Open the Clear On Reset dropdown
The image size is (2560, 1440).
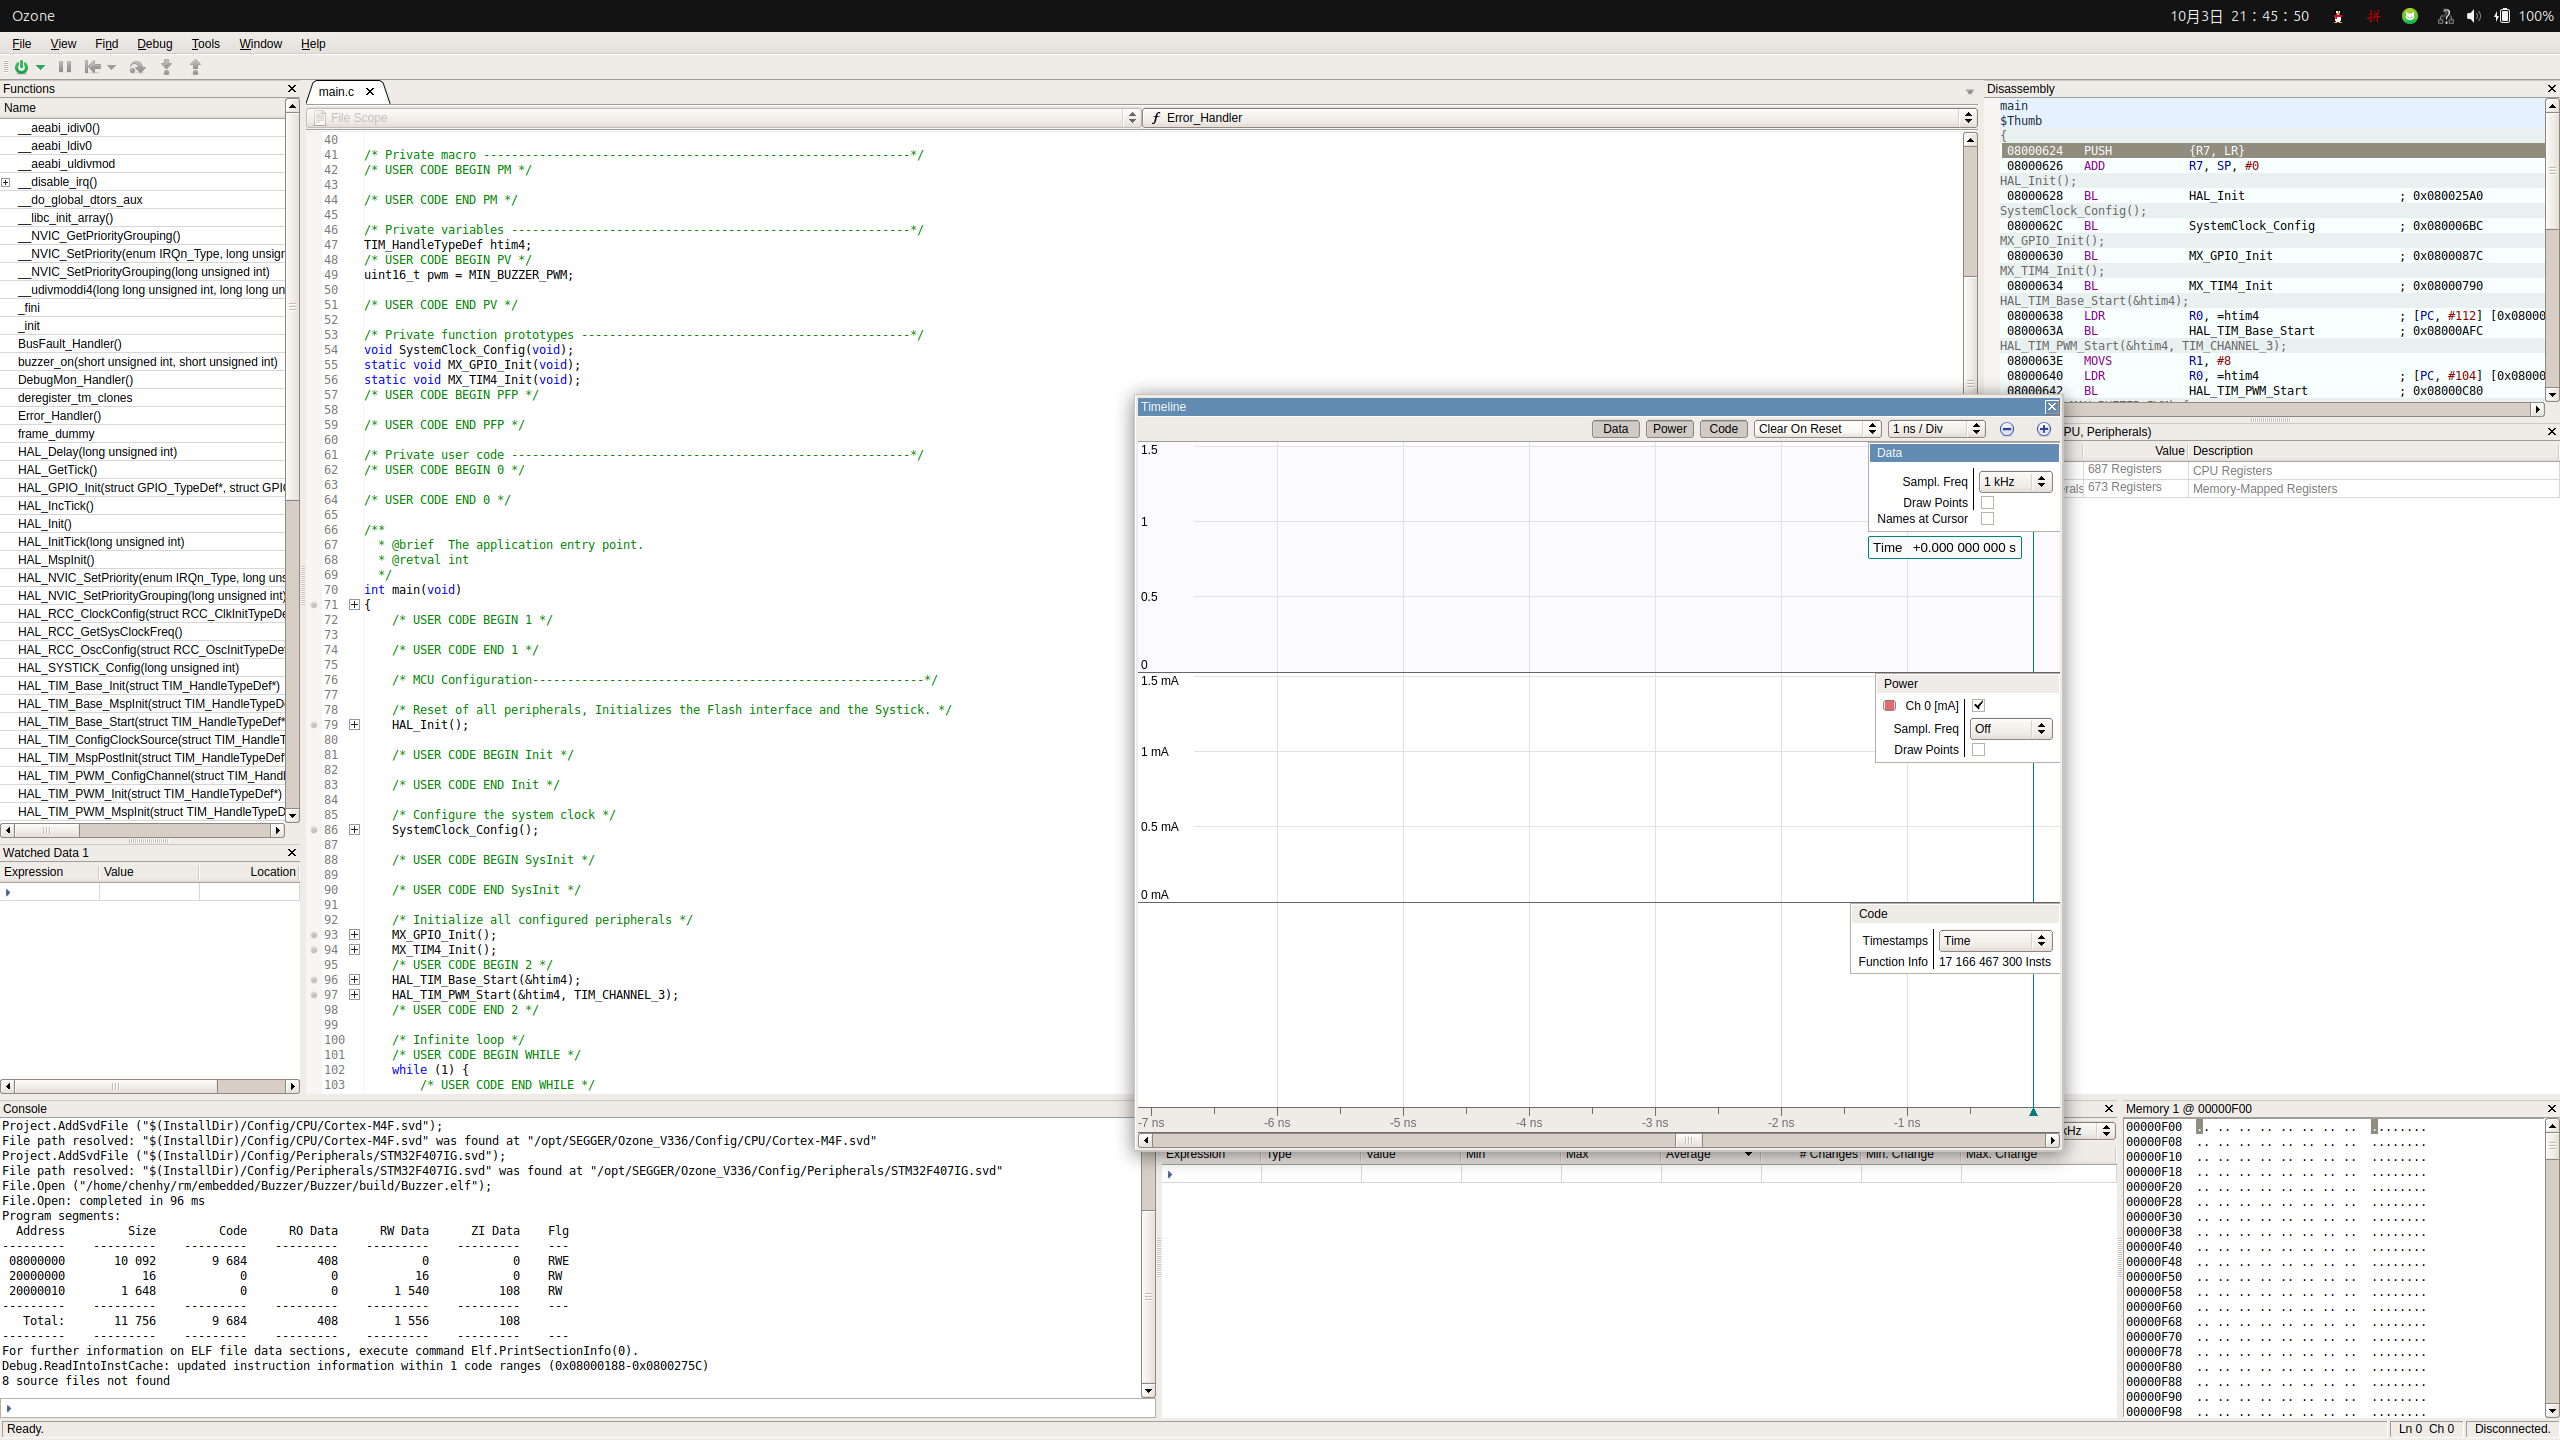pyautogui.click(x=1817, y=429)
